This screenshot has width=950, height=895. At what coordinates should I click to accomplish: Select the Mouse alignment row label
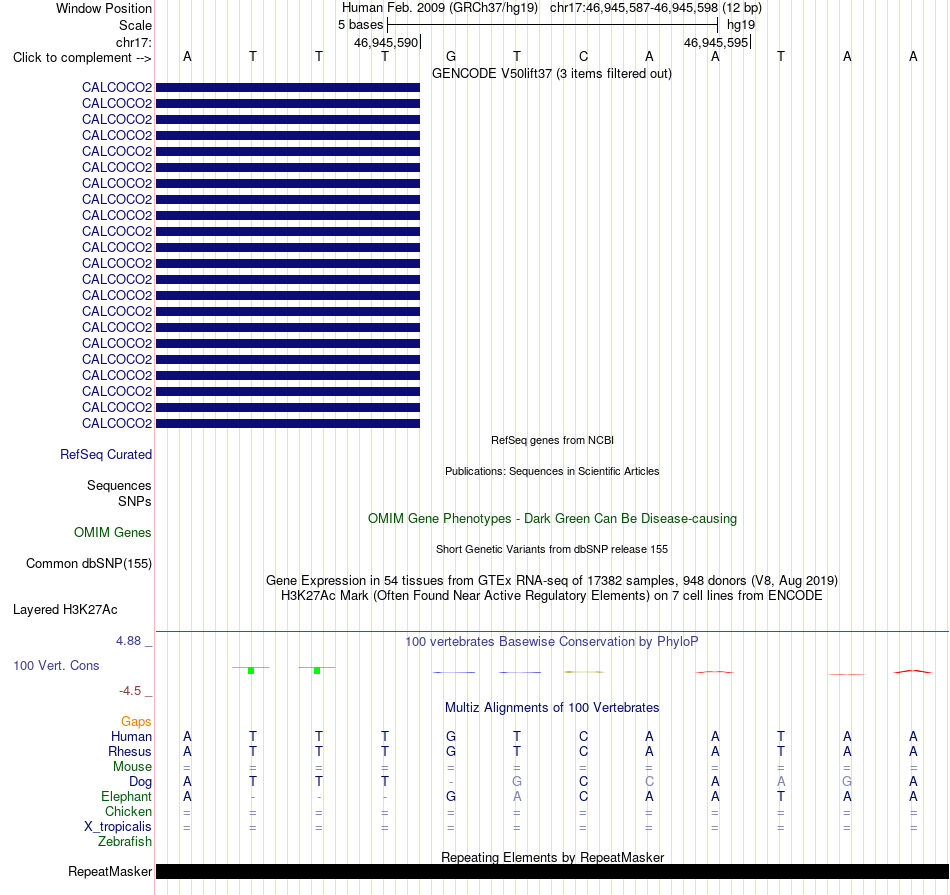133,767
